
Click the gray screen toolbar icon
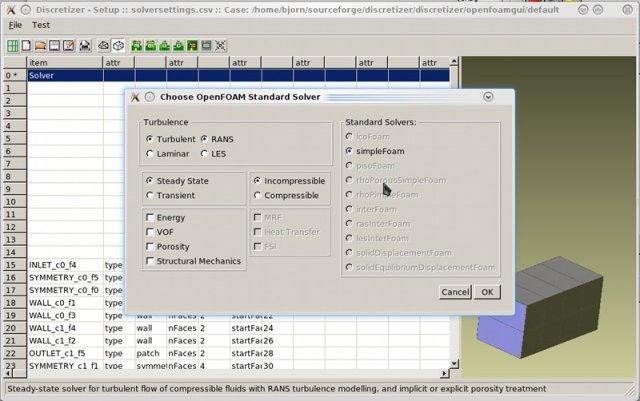[206, 46]
